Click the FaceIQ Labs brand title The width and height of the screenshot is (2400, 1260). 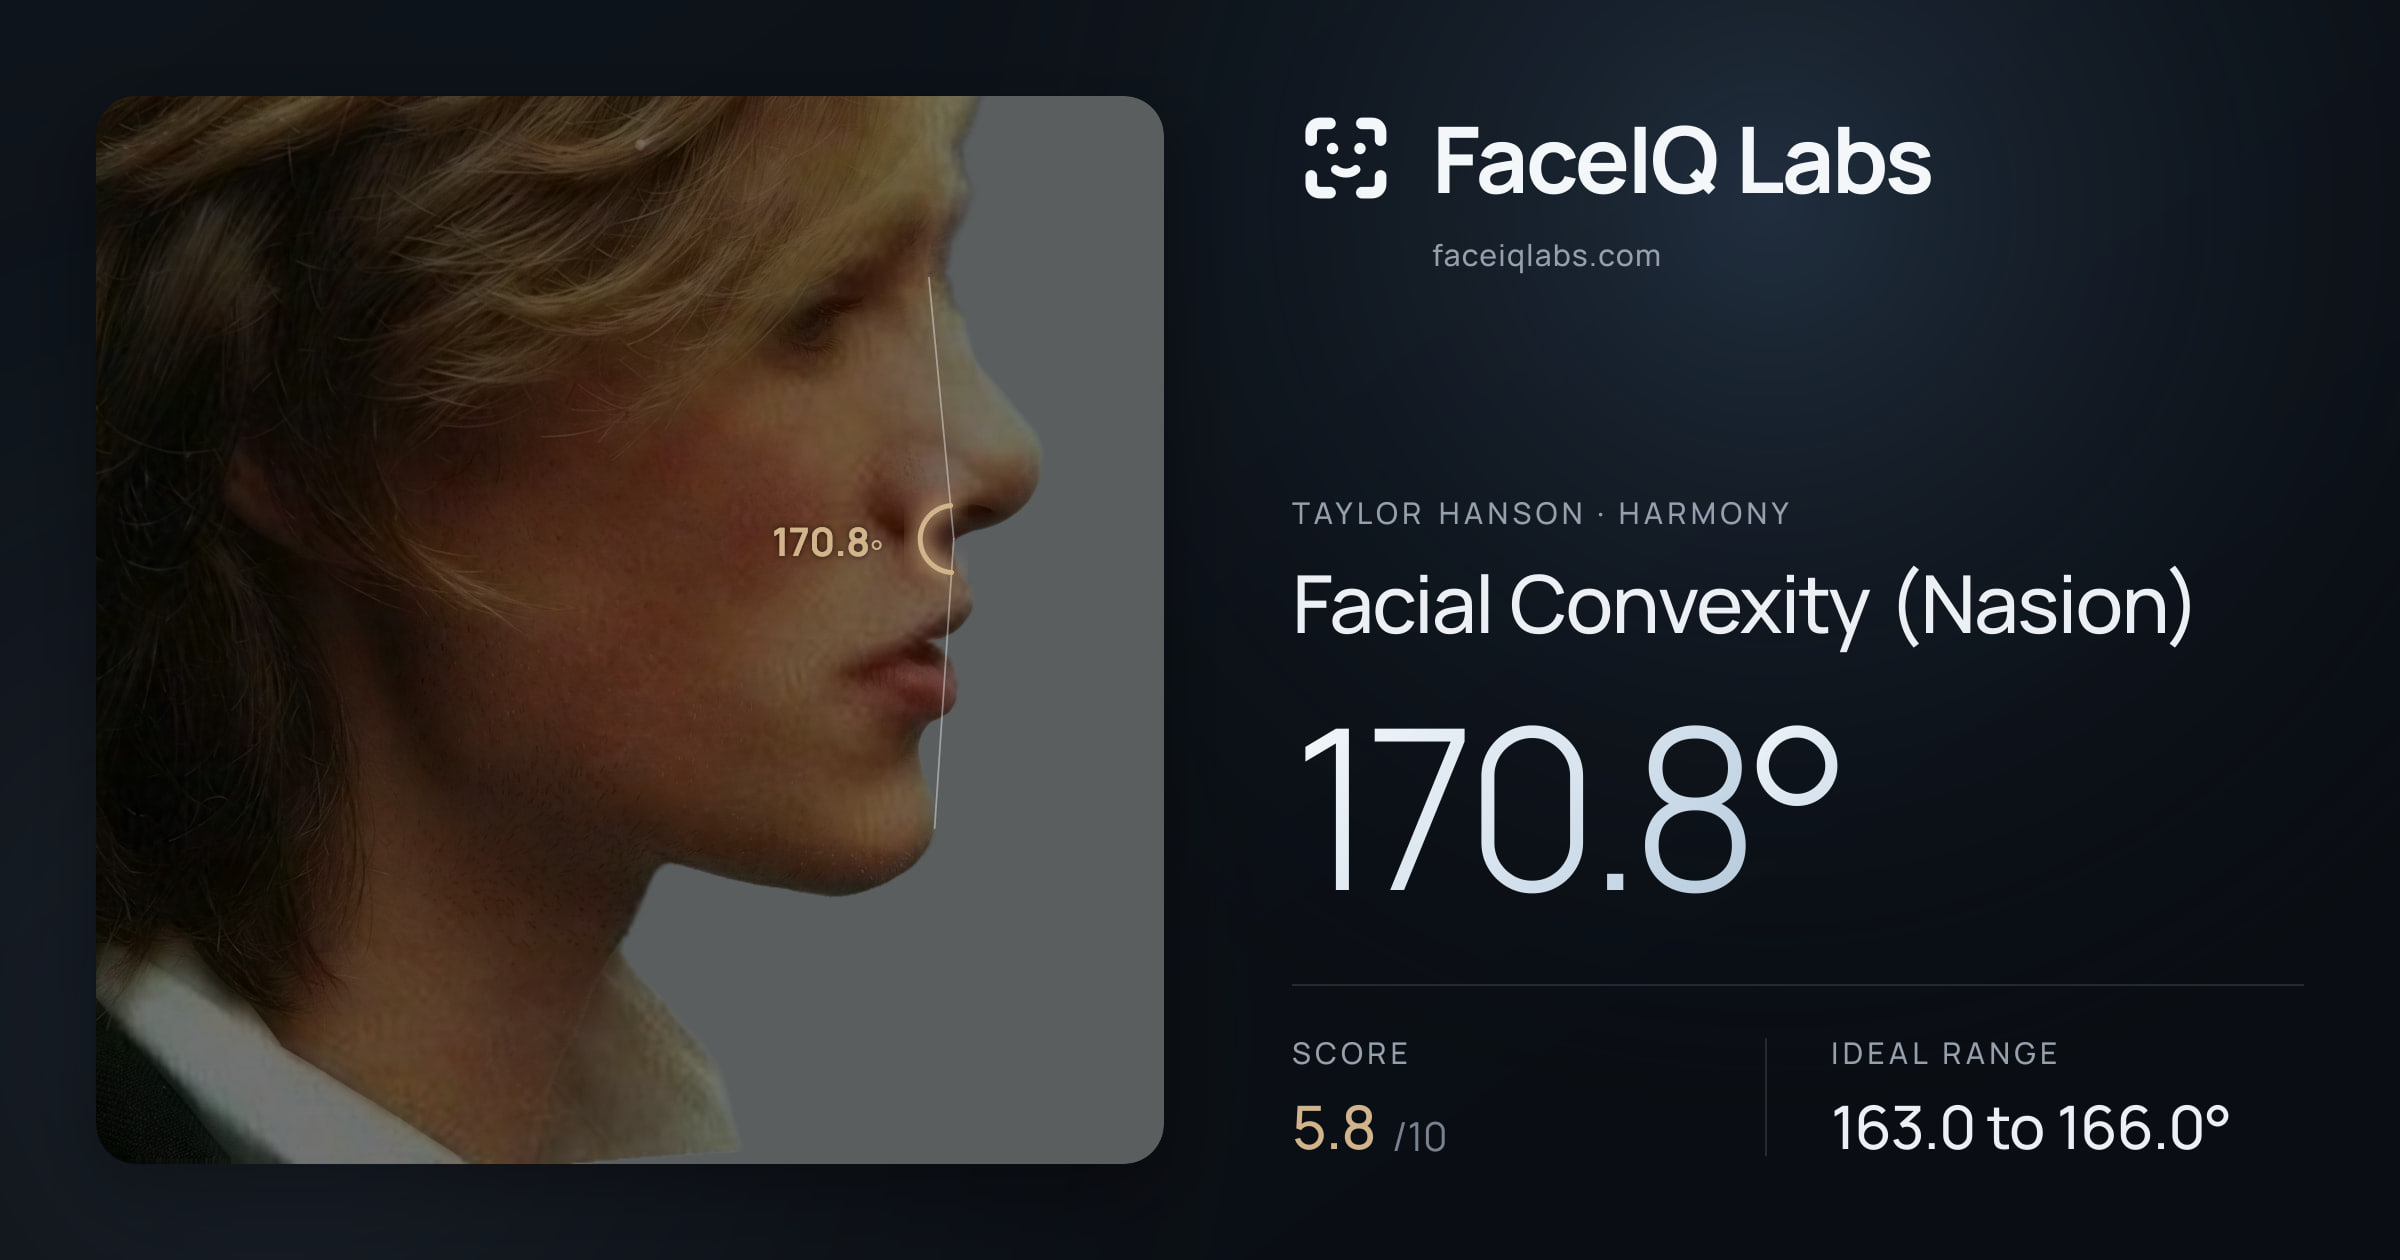click(x=1682, y=160)
